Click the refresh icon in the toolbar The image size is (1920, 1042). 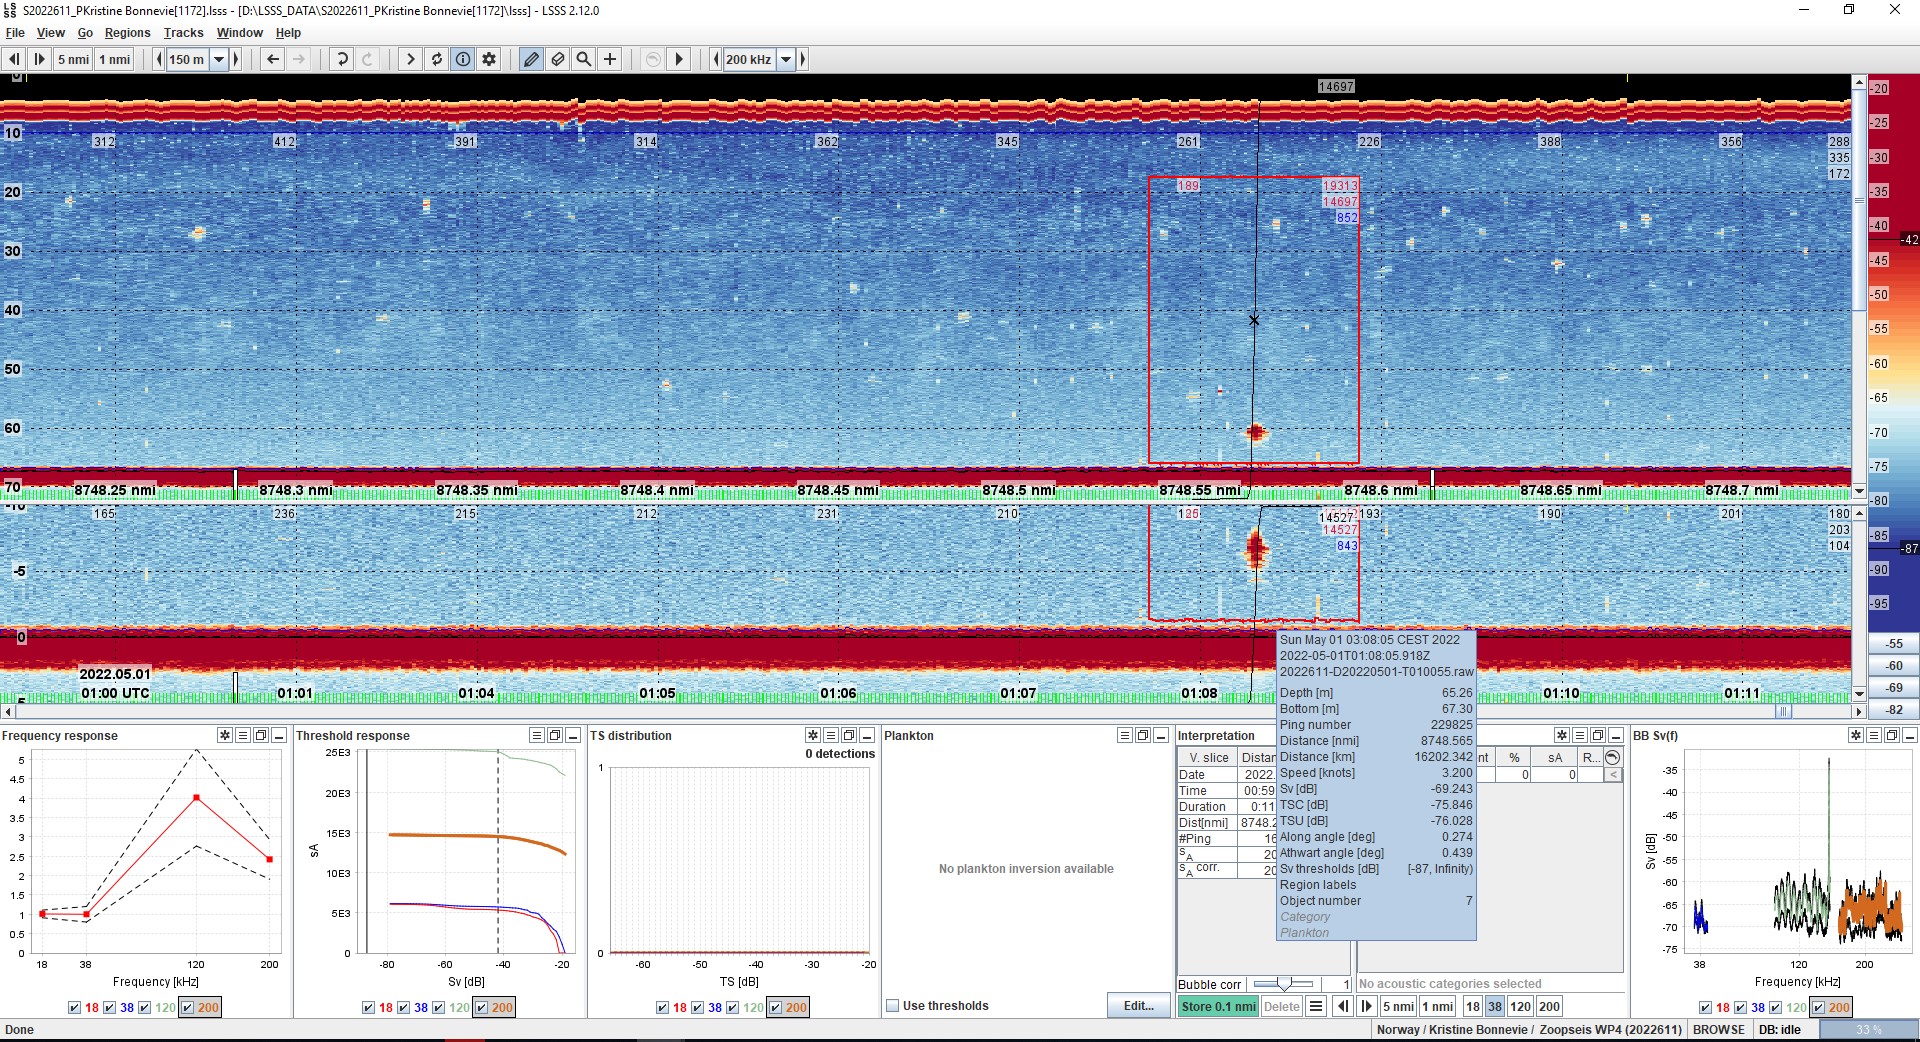436,59
